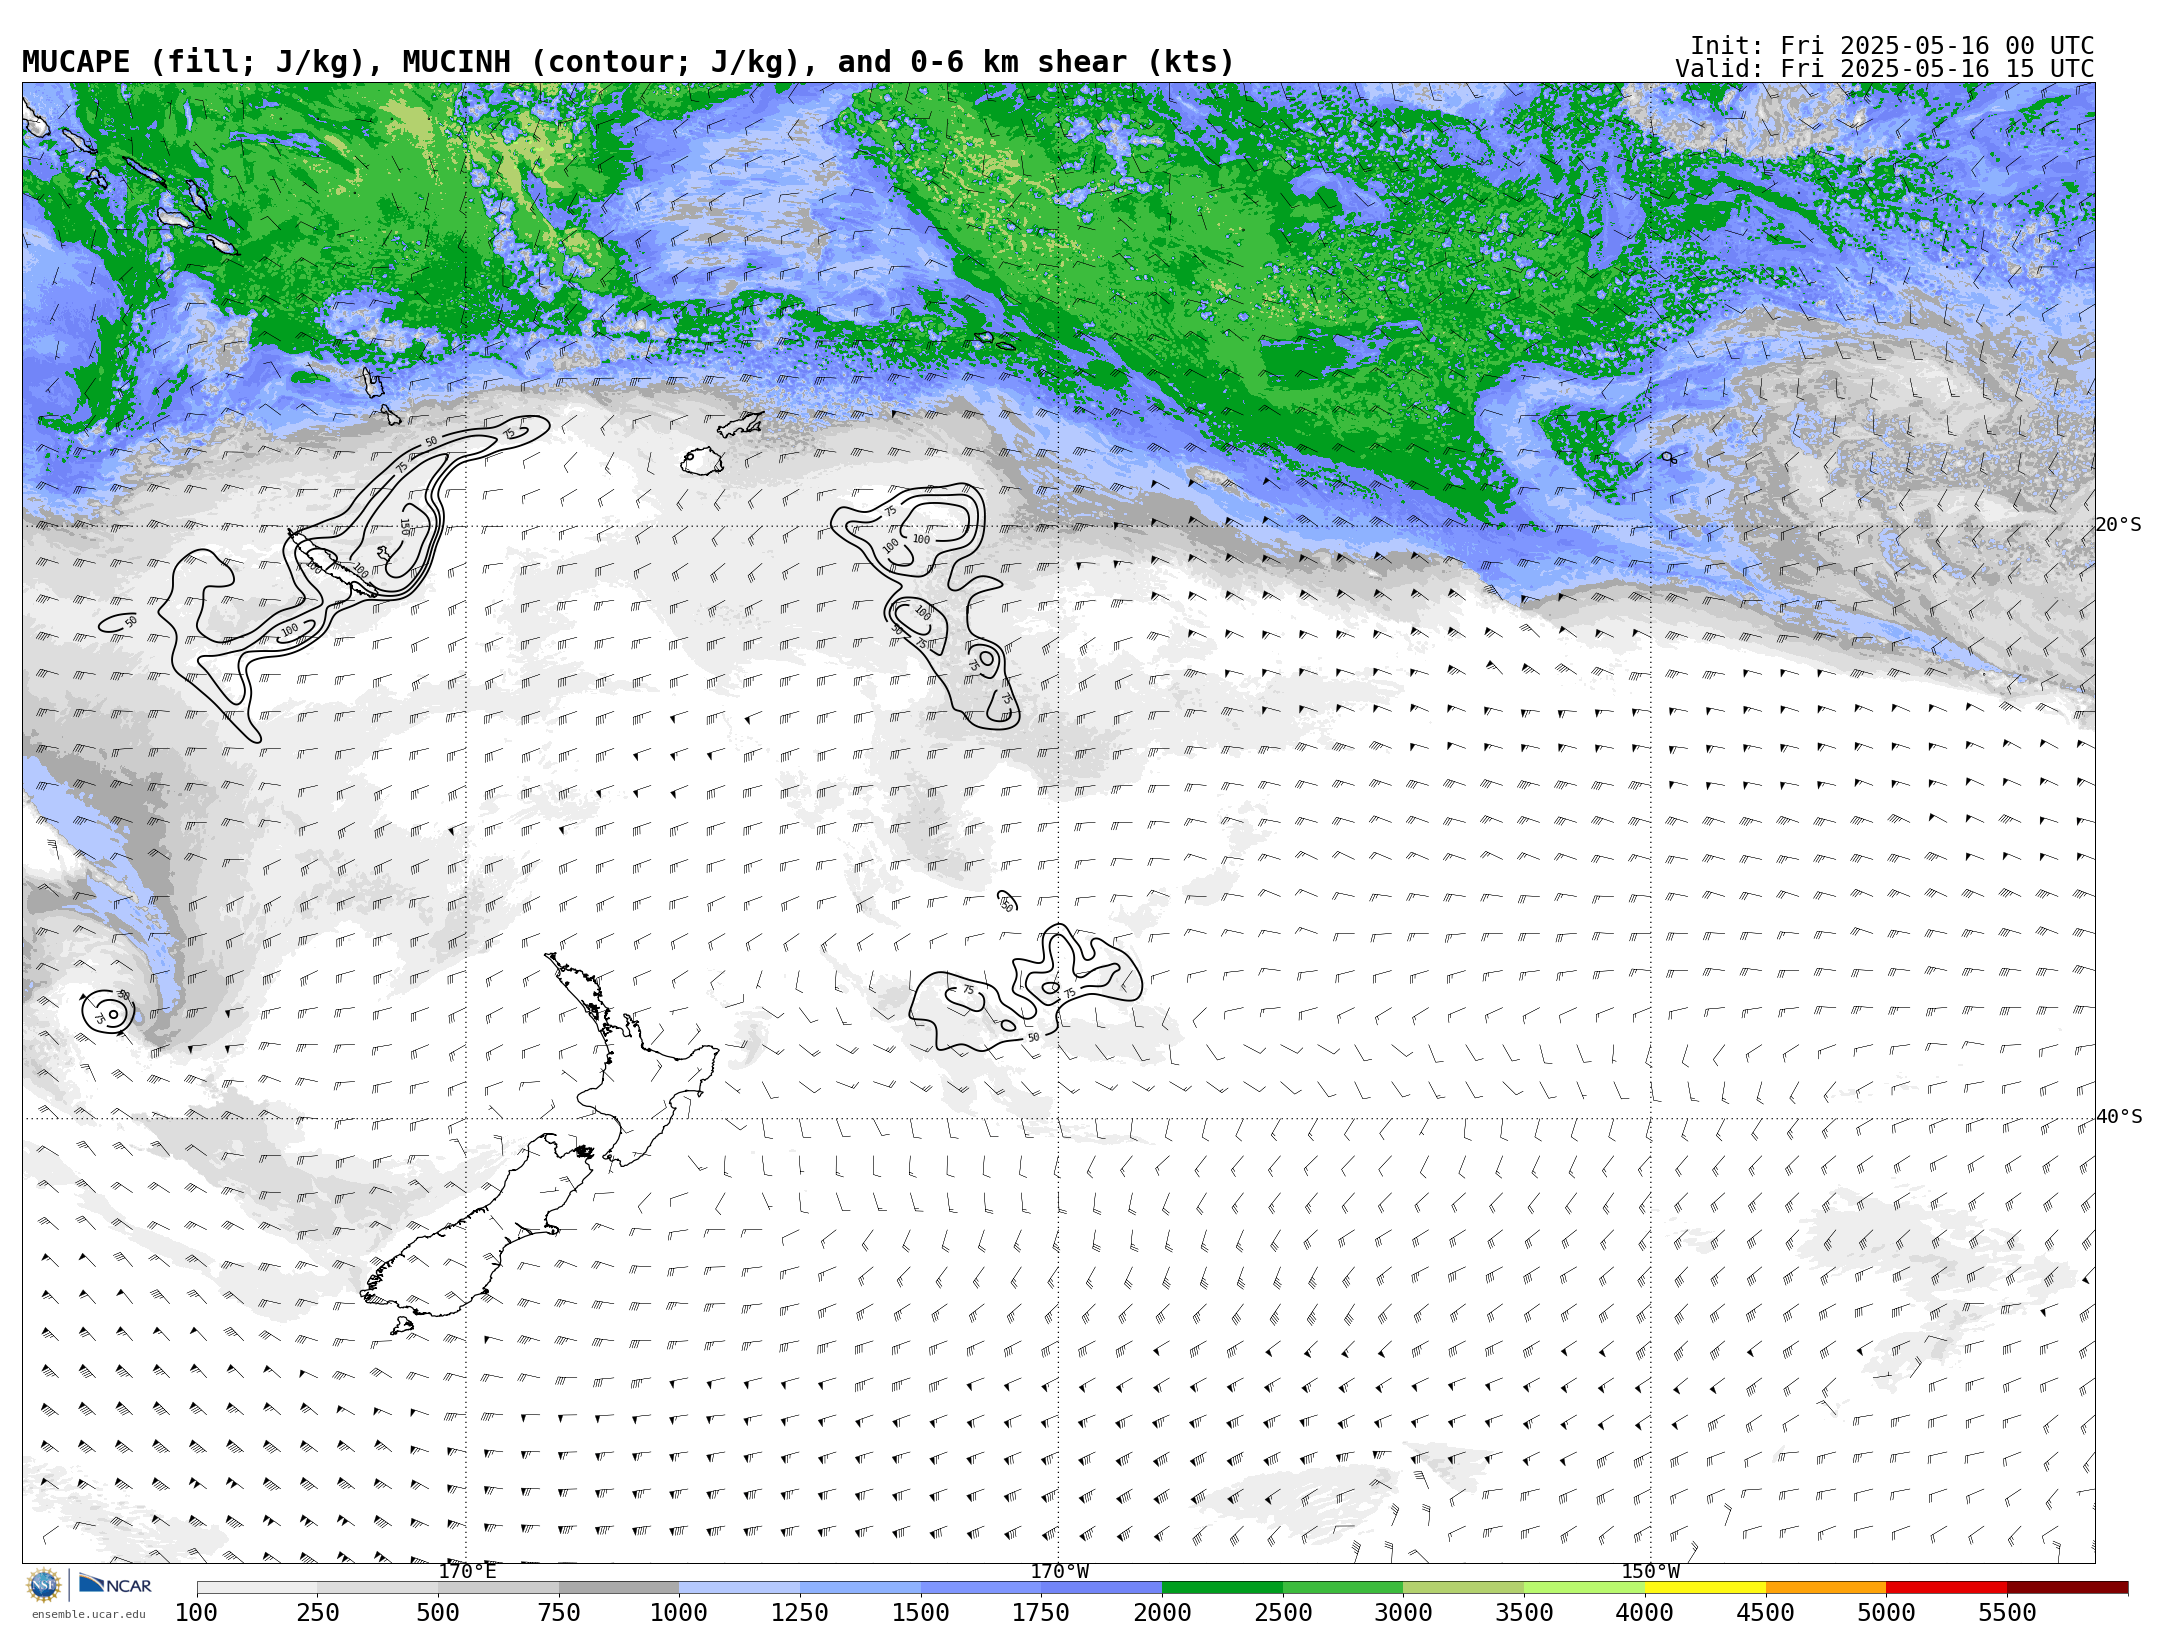Click the 150°W longitude label
The image size is (2160, 1626).
pos(1650,1572)
